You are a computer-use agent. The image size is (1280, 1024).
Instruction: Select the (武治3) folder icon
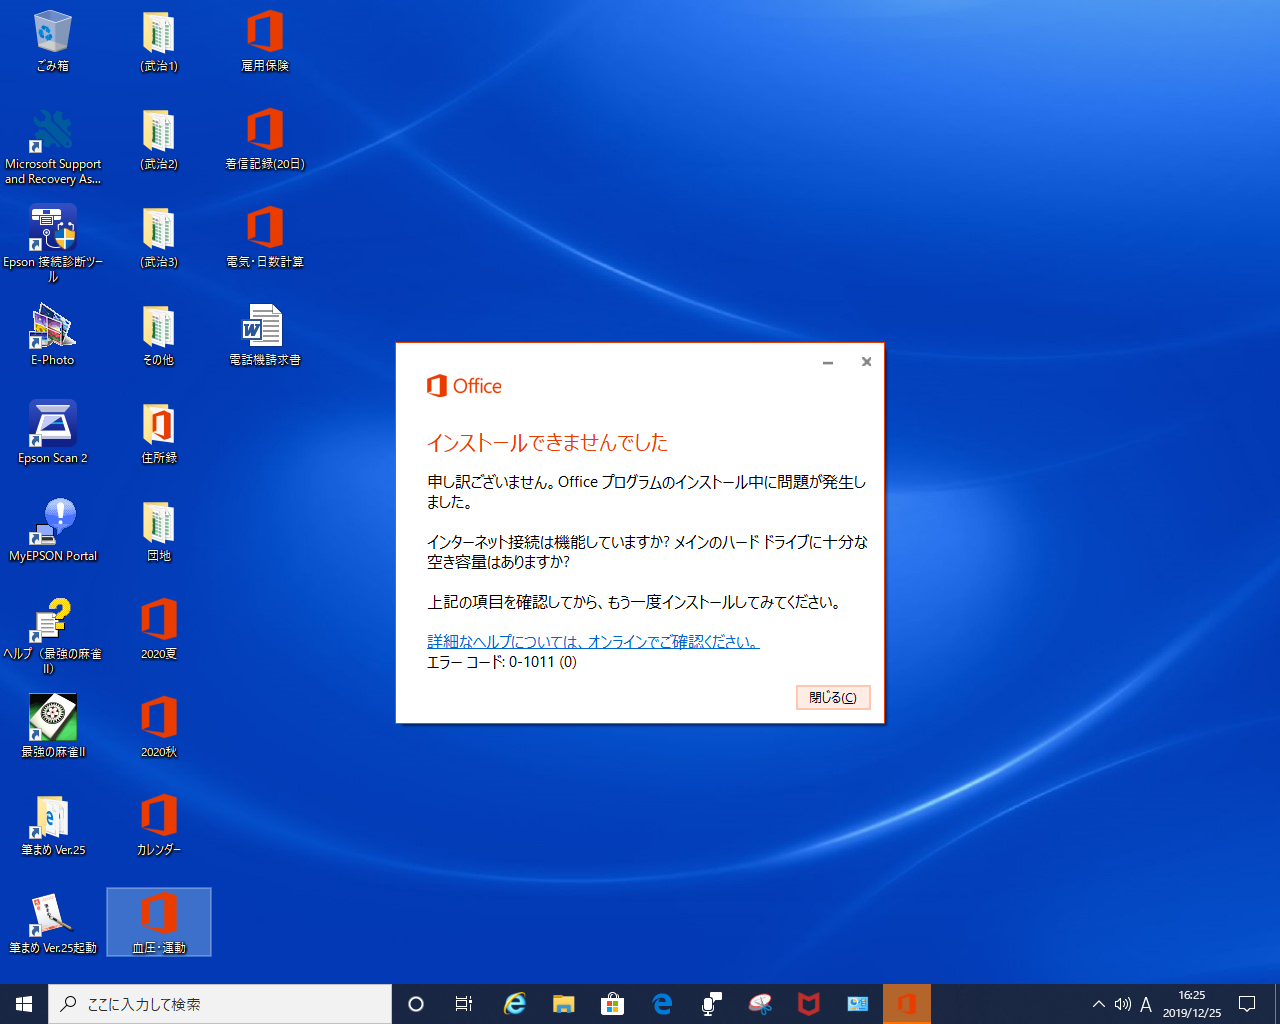[x=159, y=237]
